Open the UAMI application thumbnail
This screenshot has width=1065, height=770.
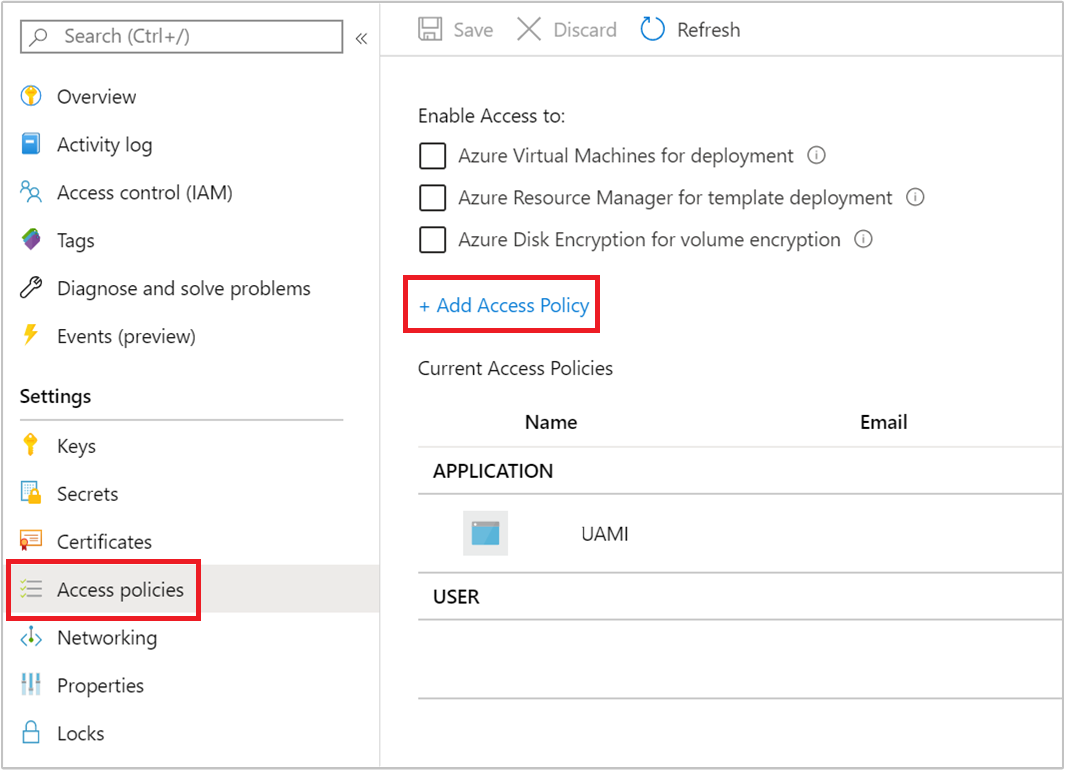(486, 533)
